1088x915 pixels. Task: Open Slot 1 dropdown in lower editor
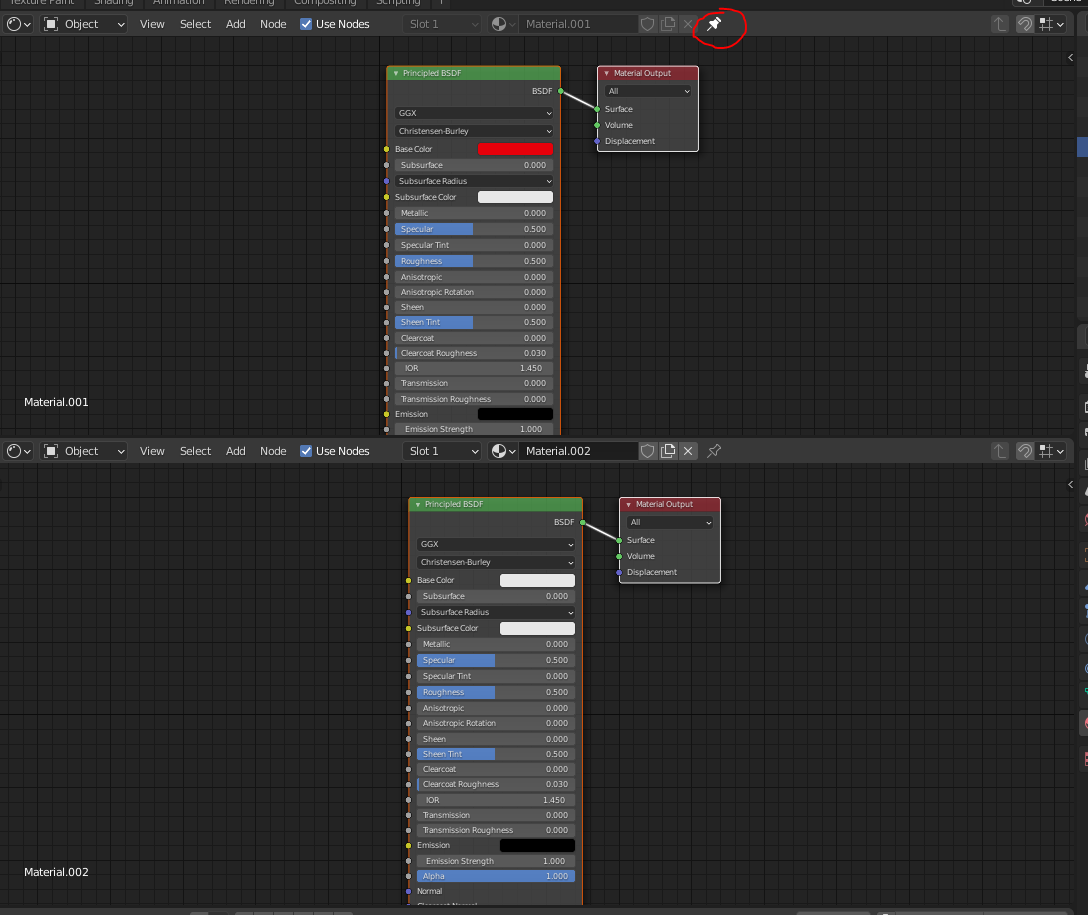443,451
